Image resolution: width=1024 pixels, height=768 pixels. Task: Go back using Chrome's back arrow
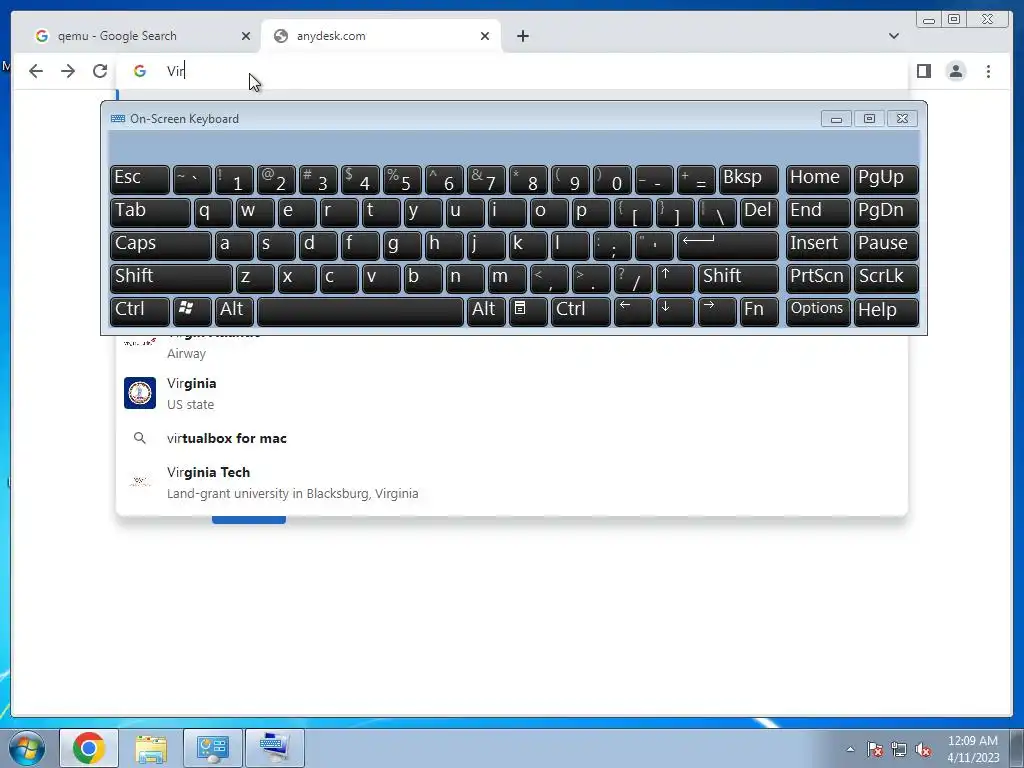point(36,71)
